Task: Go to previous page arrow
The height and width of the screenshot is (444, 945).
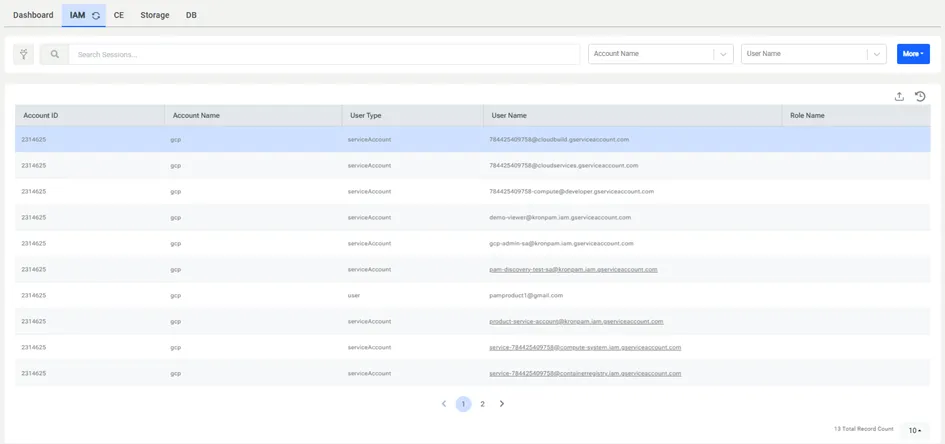Action: (444, 404)
